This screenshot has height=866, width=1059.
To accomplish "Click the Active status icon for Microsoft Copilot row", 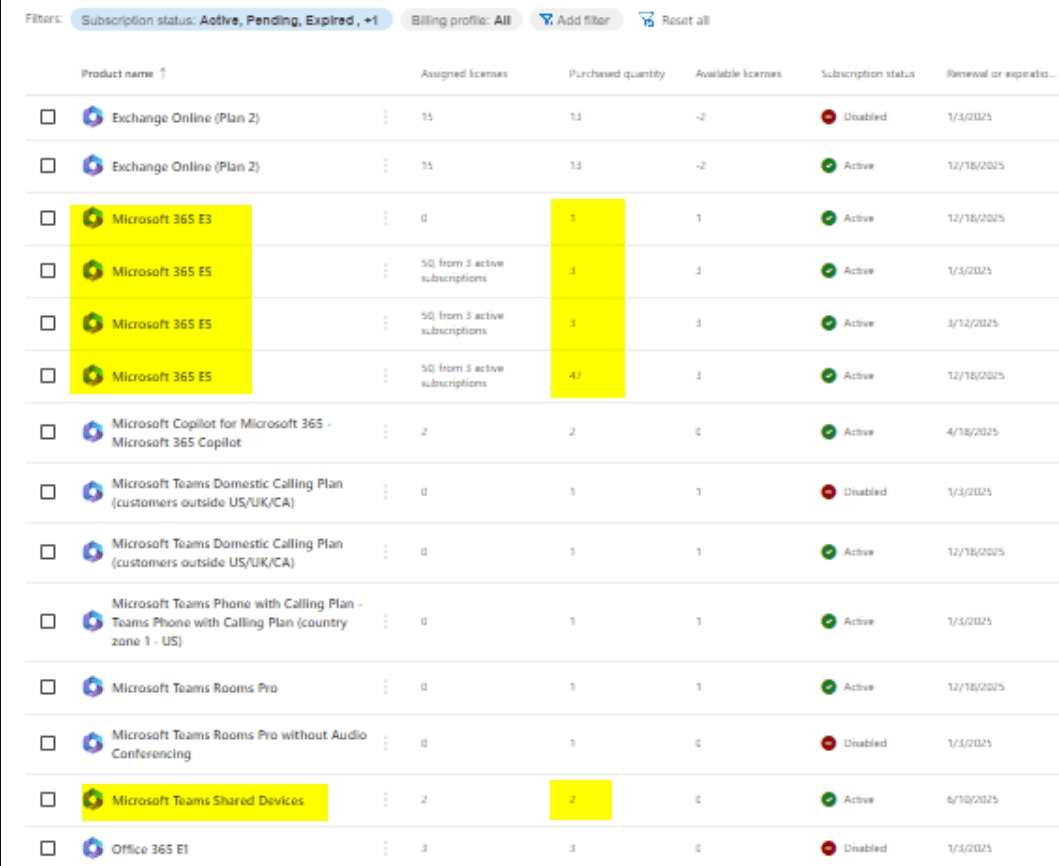I will pyautogui.click(x=829, y=432).
